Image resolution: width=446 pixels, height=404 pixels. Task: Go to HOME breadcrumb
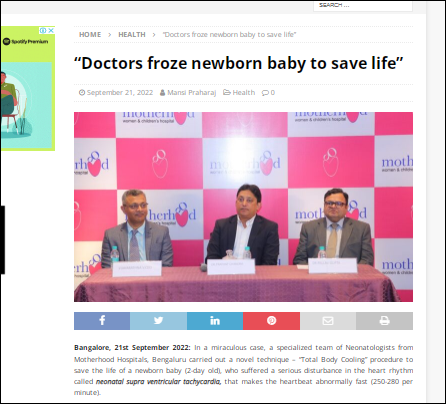tap(90, 35)
